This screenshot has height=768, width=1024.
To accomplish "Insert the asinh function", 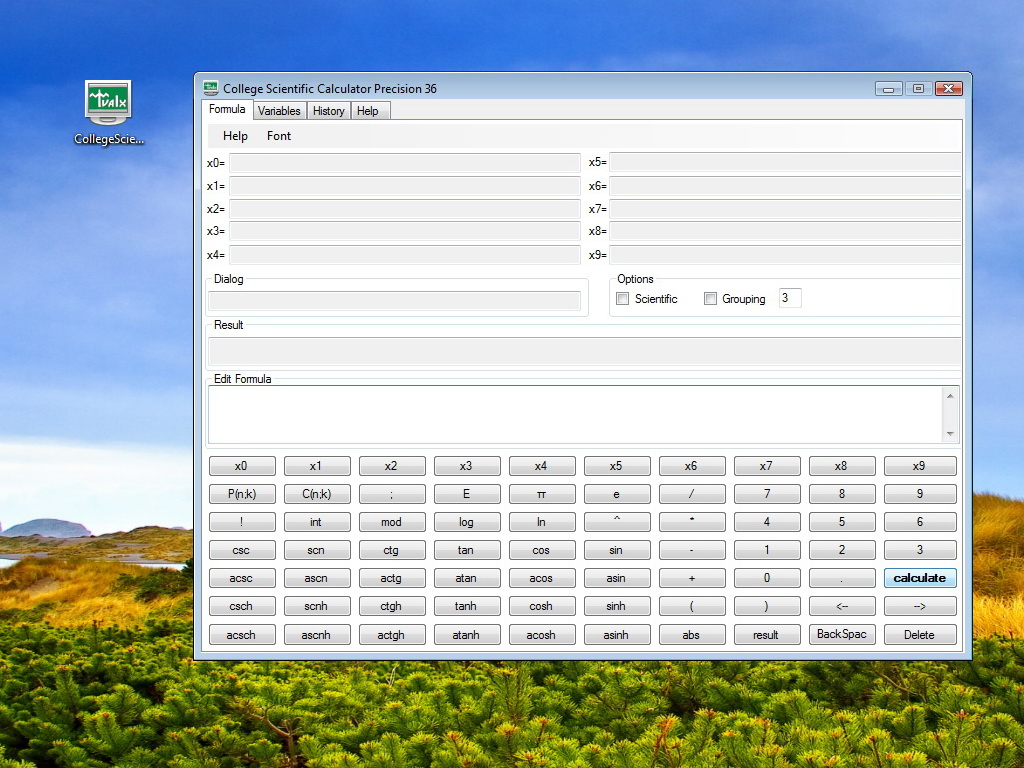I will pyautogui.click(x=616, y=635).
